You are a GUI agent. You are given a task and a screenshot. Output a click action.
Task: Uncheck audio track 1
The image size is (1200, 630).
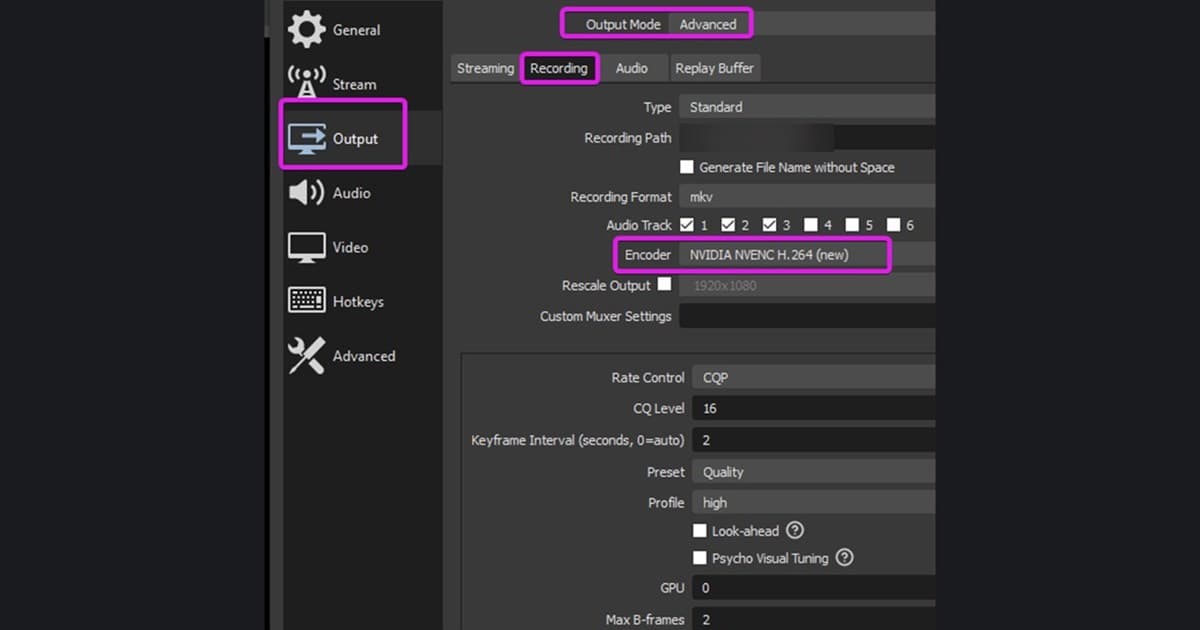(x=687, y=225)
